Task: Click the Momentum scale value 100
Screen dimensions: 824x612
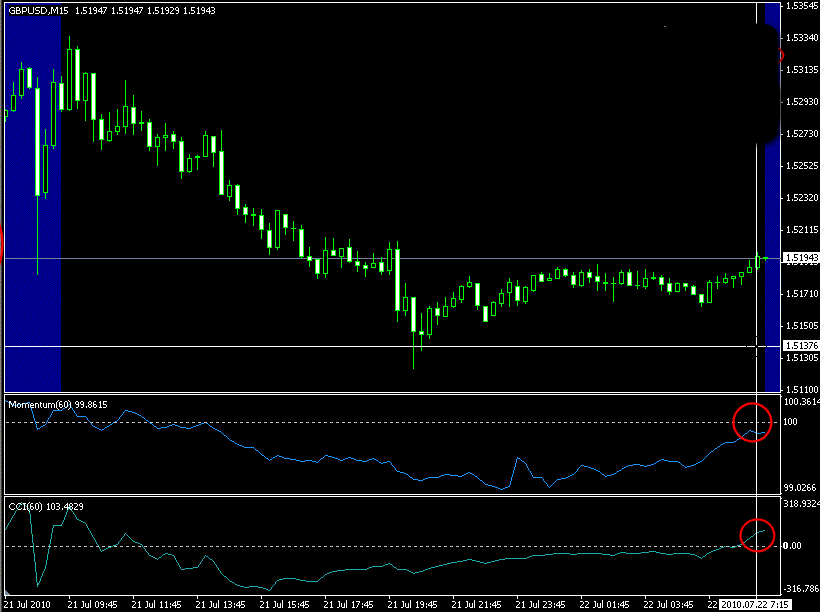Action: [790, 422]
